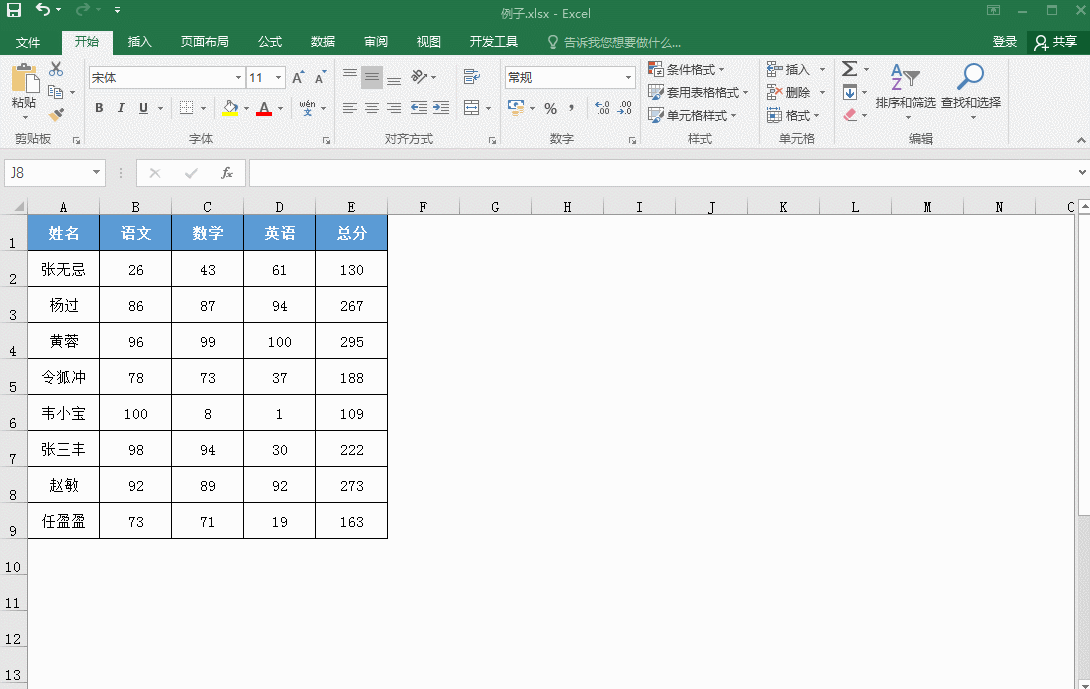1090x689 pixels.
Task: Toggle middle vertical alignment
Action: pos(372,76)
